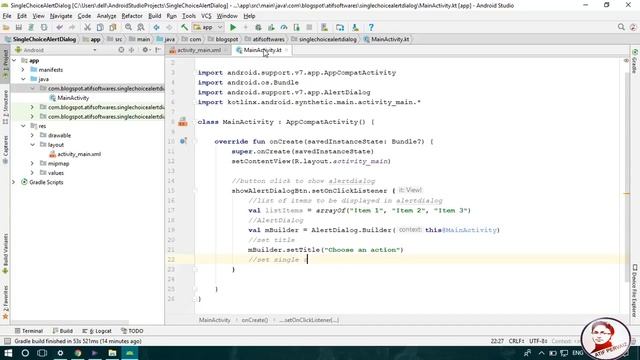Expand the values folder
This screenshot has width=640, height=360.
[x=32, y=173]
